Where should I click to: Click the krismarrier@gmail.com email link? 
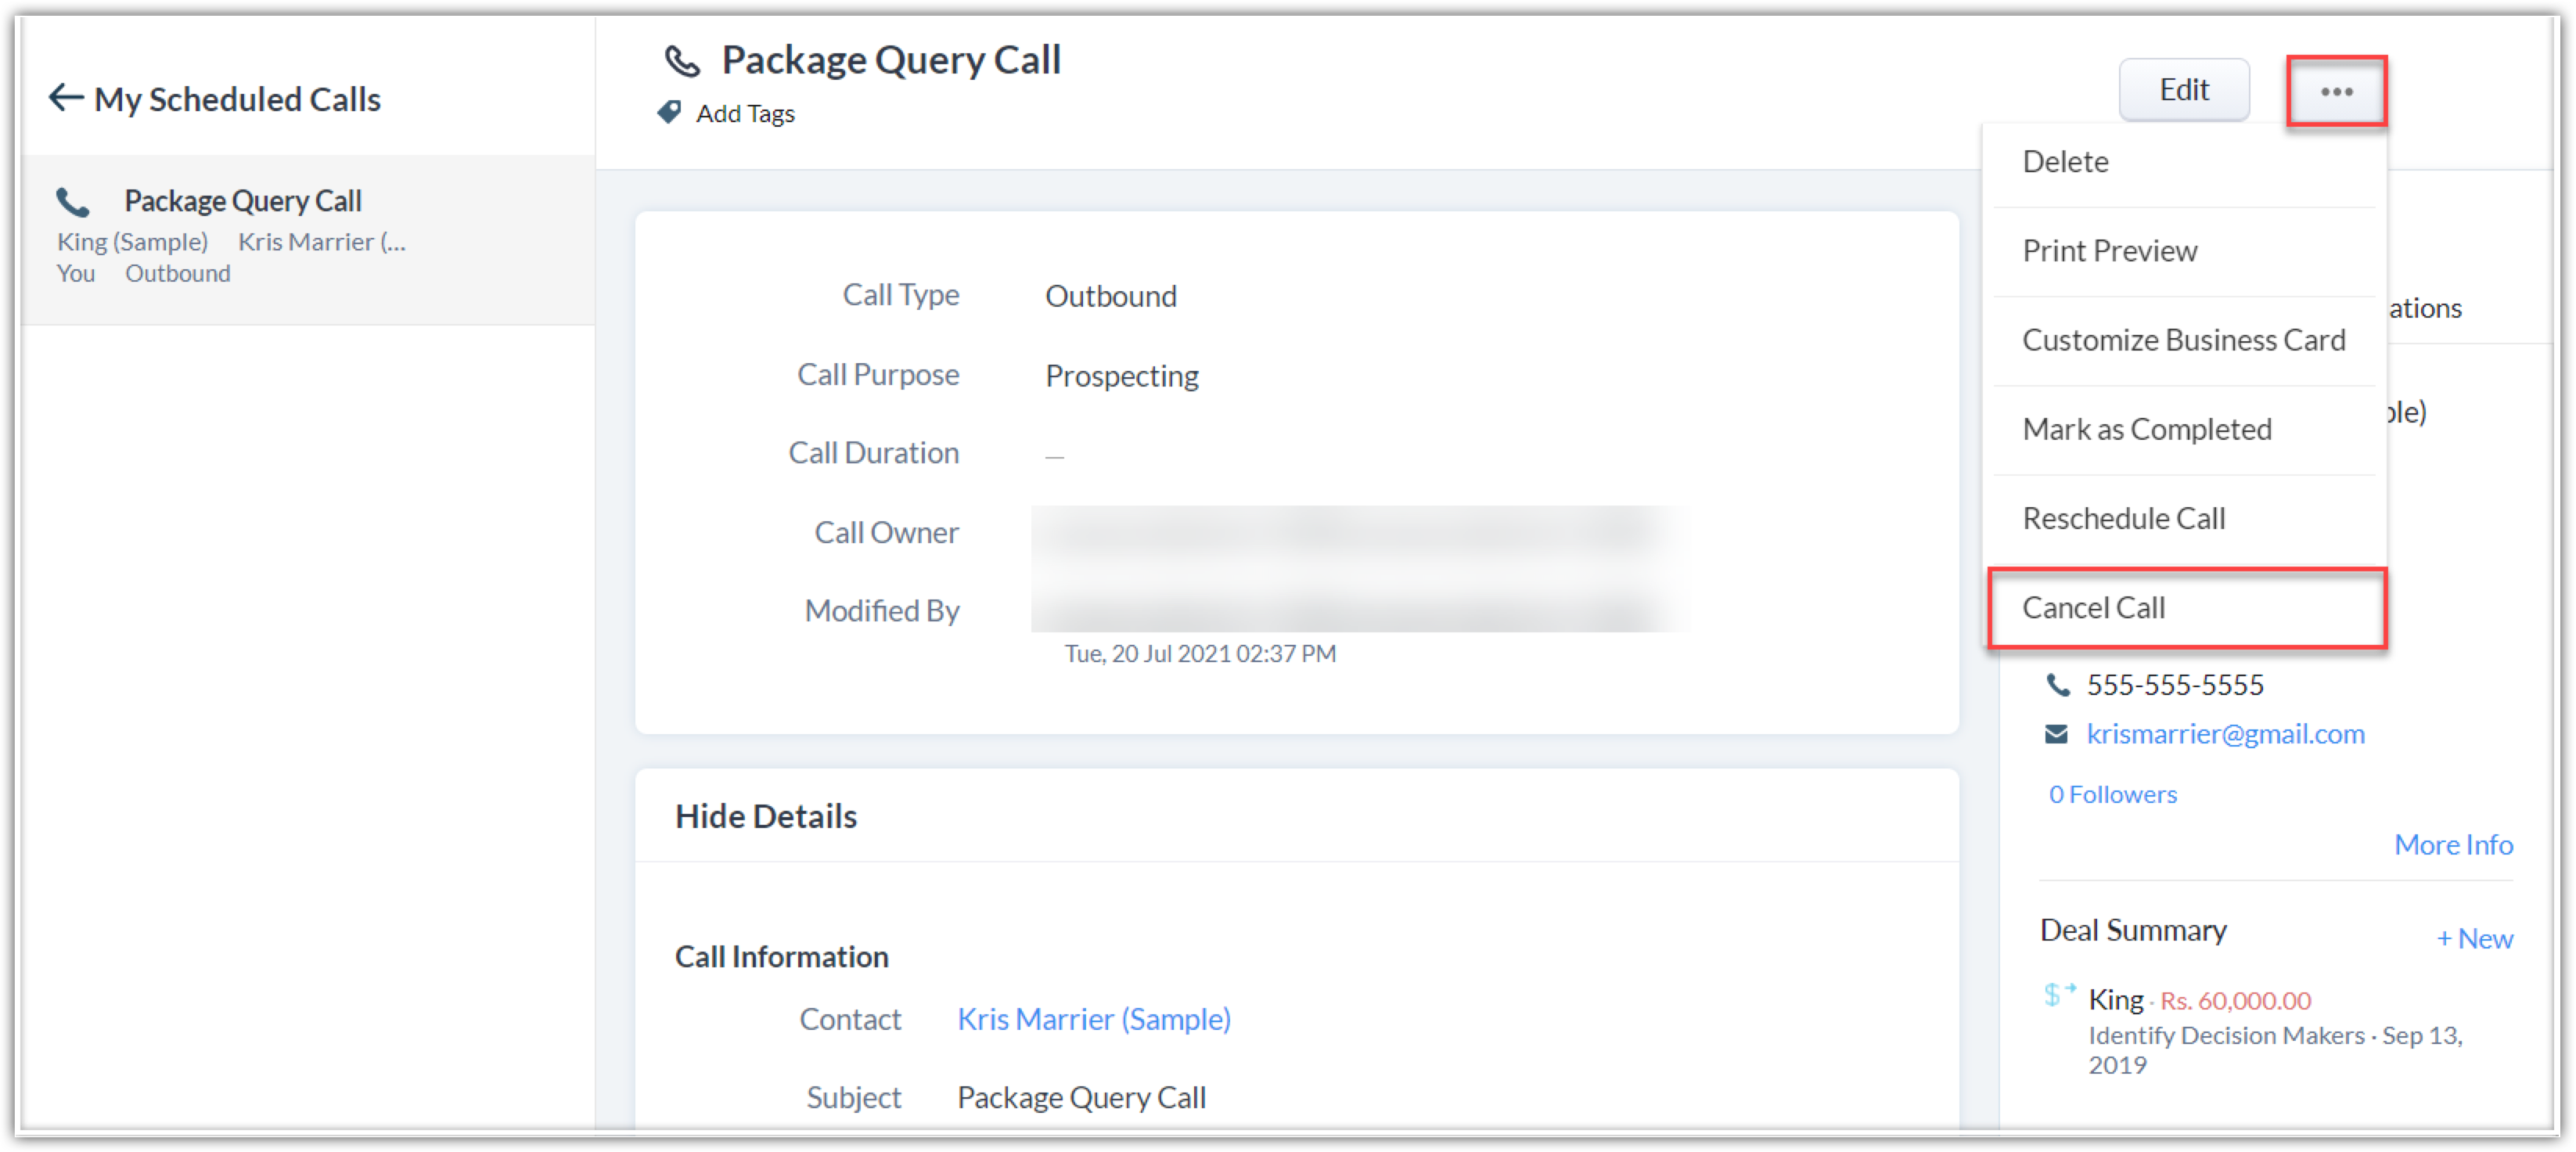click(2225, 734)
